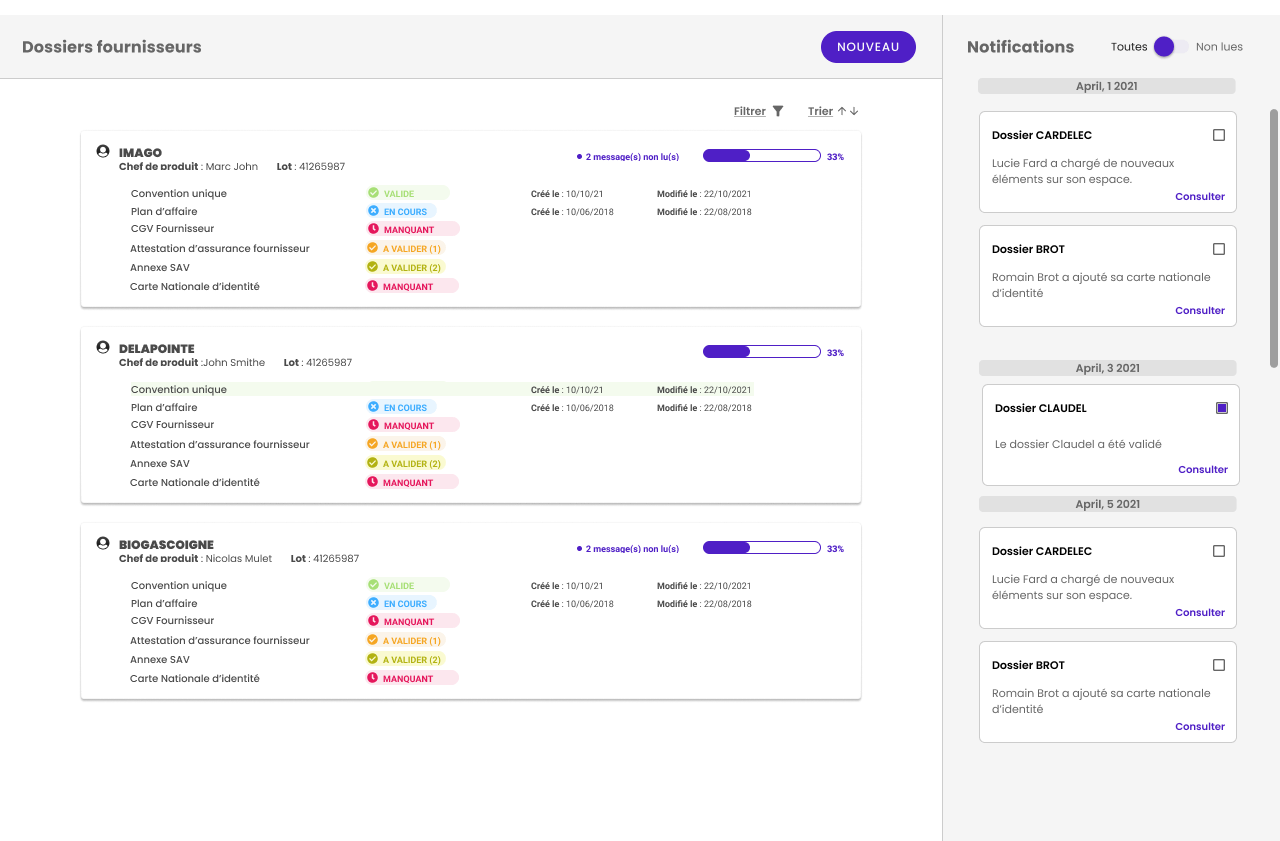Click the DELAPOINTE supplier profile icon
The width and height of the screenshot is (1280, 841).
[x=103, y=347]
